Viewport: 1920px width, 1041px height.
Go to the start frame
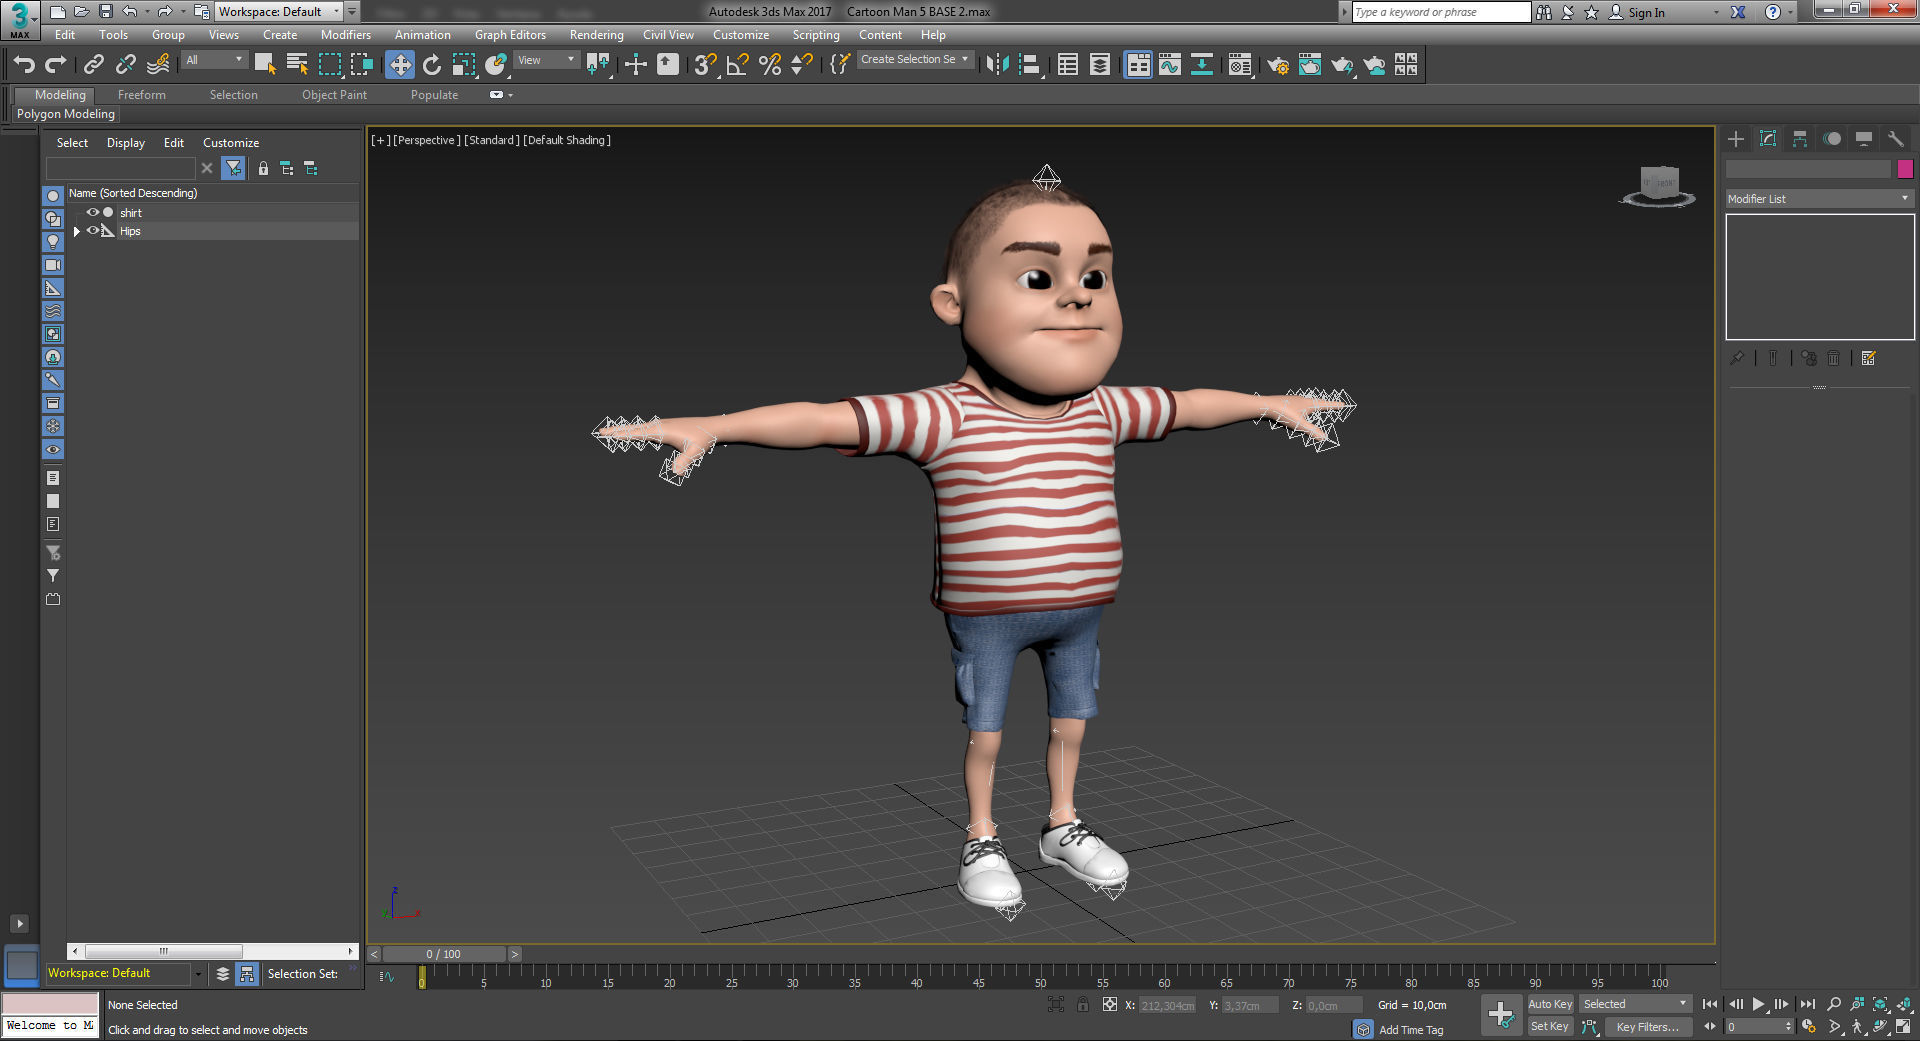click(x=1710, y=1004)
